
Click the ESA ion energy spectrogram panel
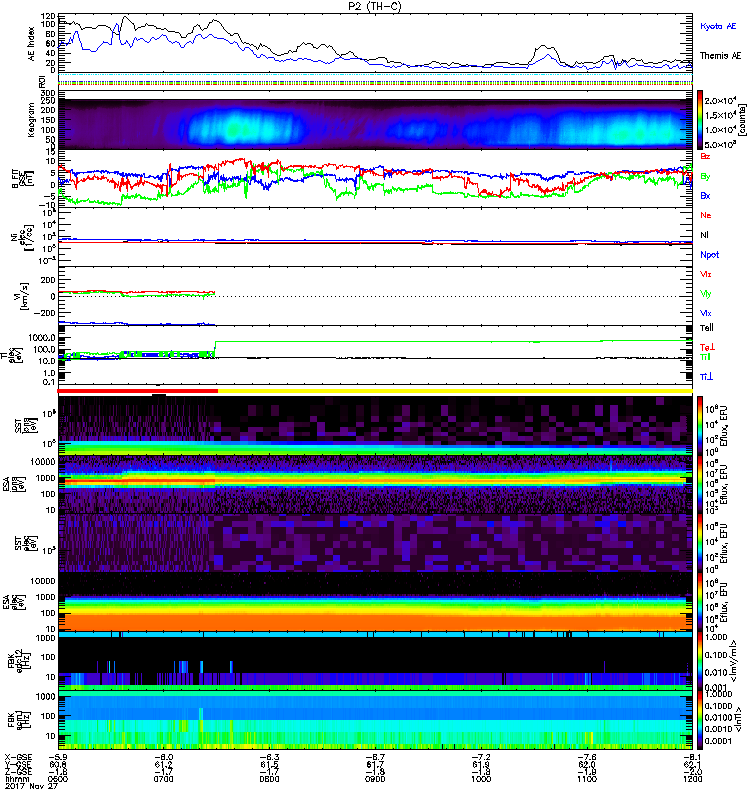click(375, 485)
